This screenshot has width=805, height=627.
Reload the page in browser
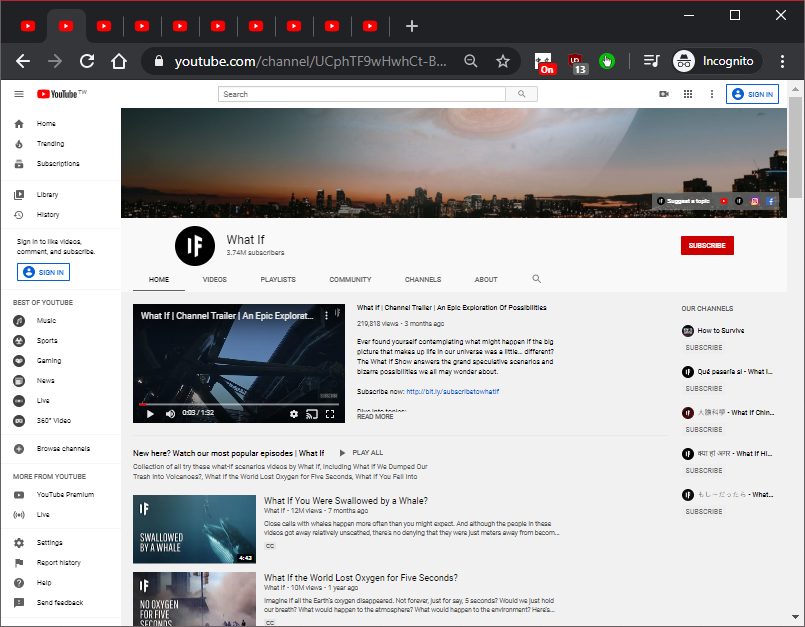[87, 62]
